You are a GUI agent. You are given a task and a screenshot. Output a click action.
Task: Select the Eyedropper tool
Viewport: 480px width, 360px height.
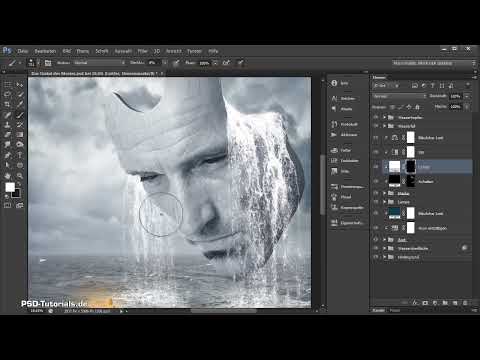coord(20,105)
